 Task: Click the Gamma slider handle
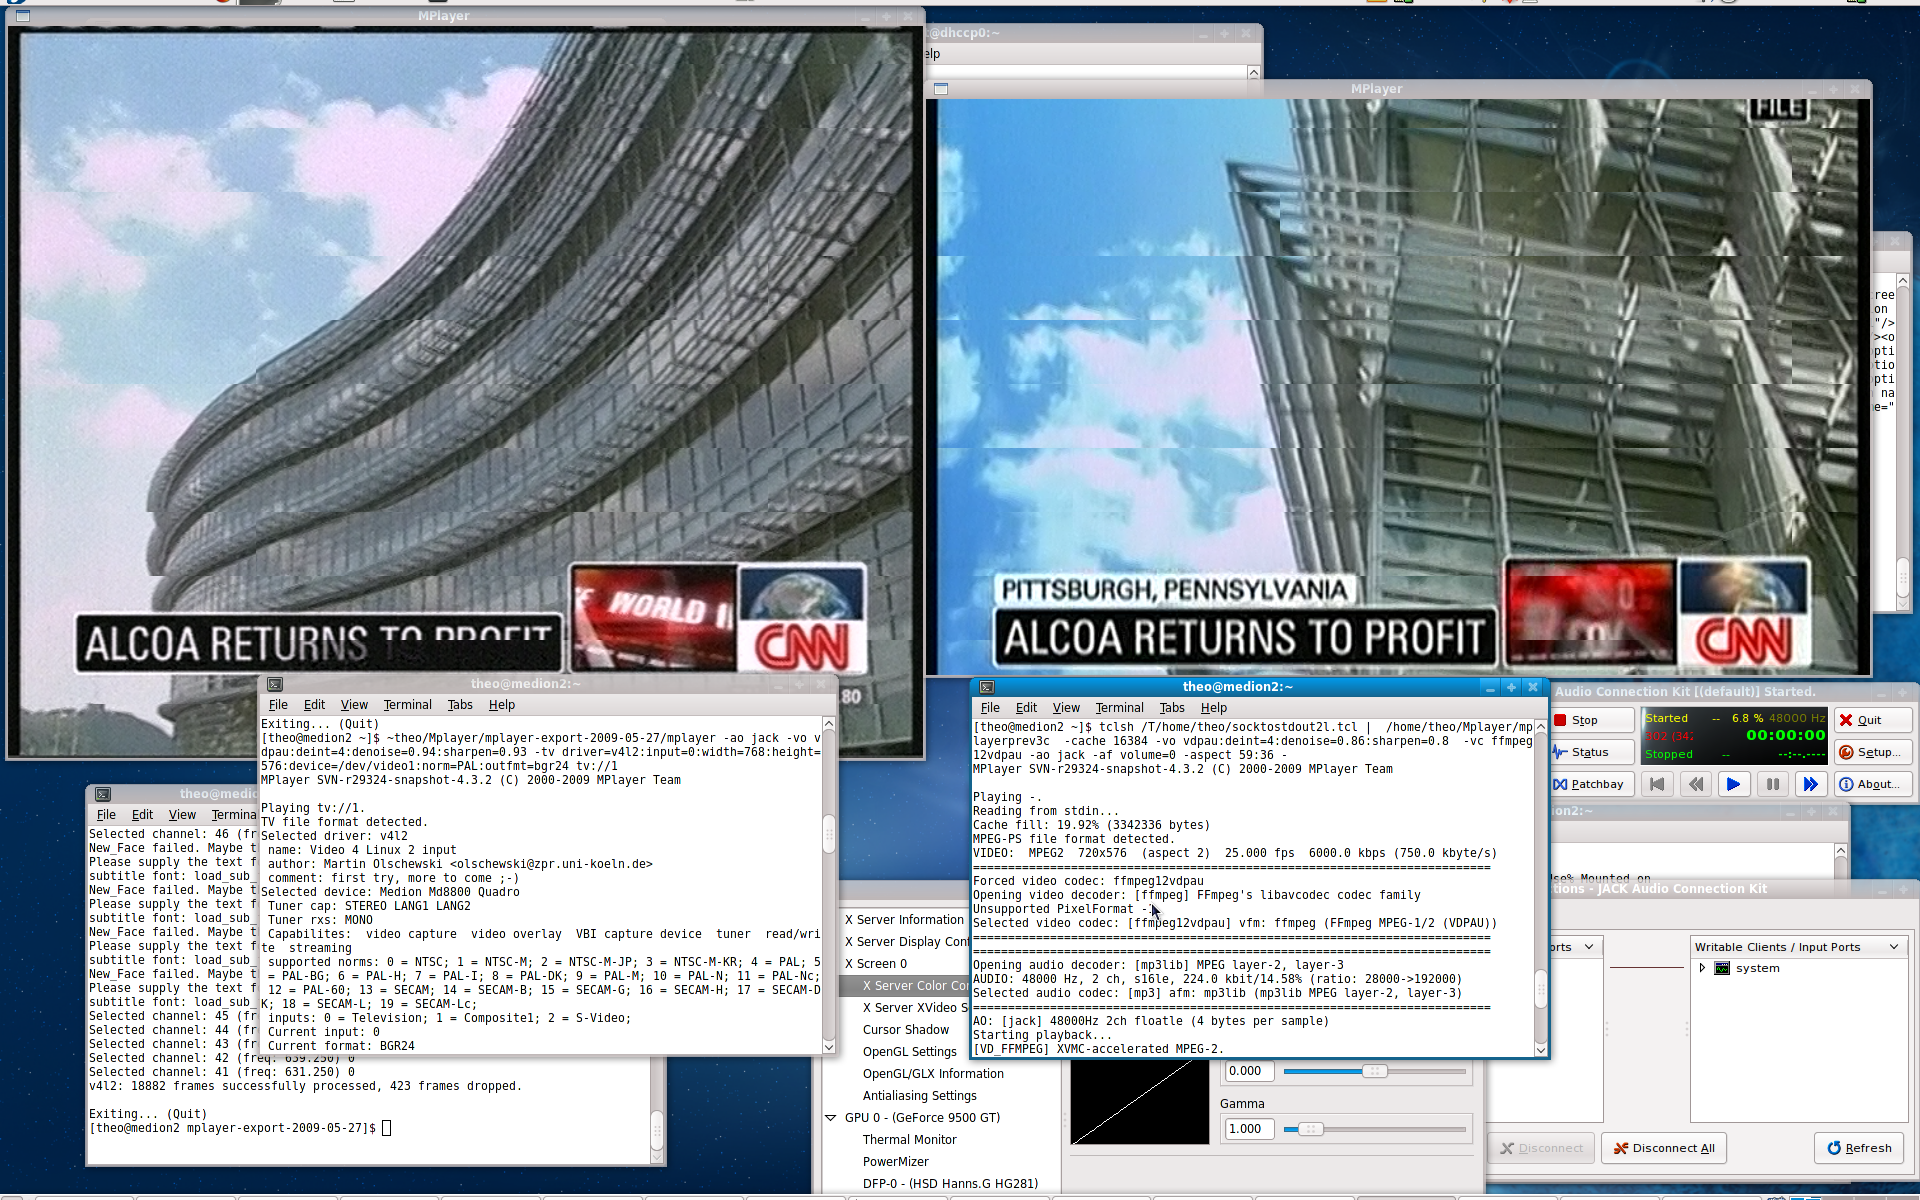tap(1310, 1129)
